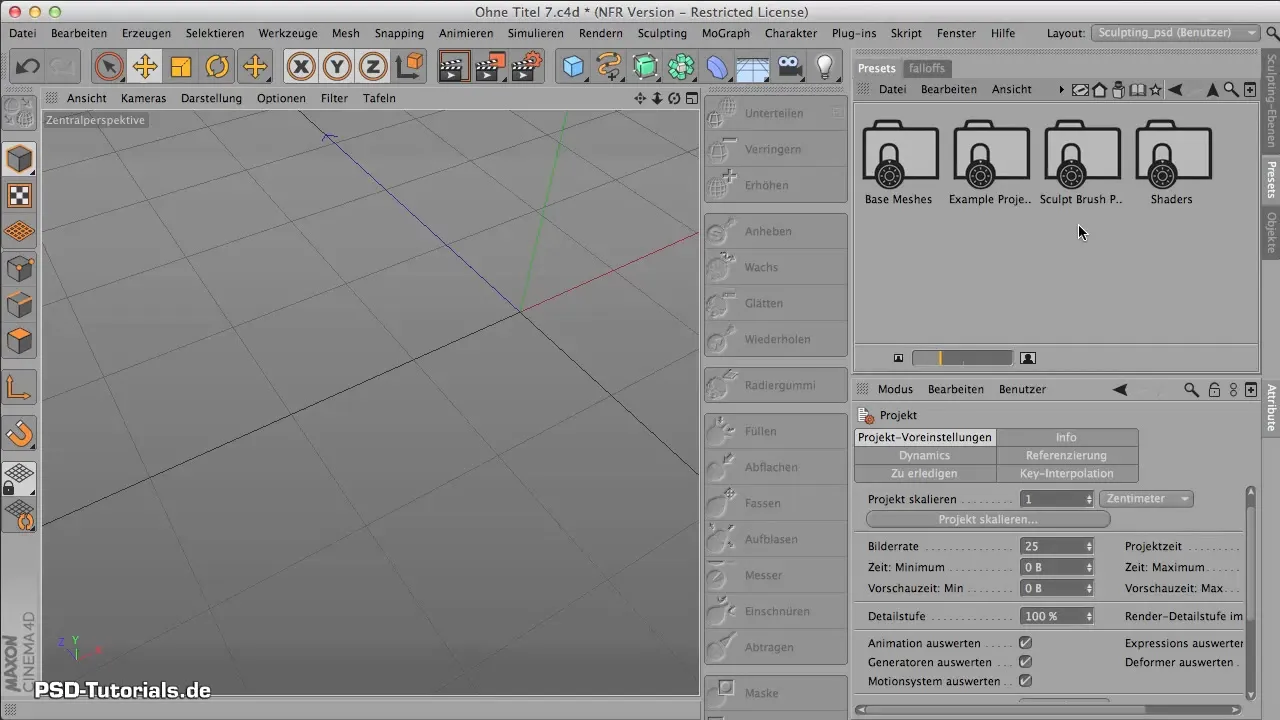Screen dimensions: 1280x720
Task: Adjust the Vorschauzeit: Min stepper arrows
Action: coord(1089,588)
